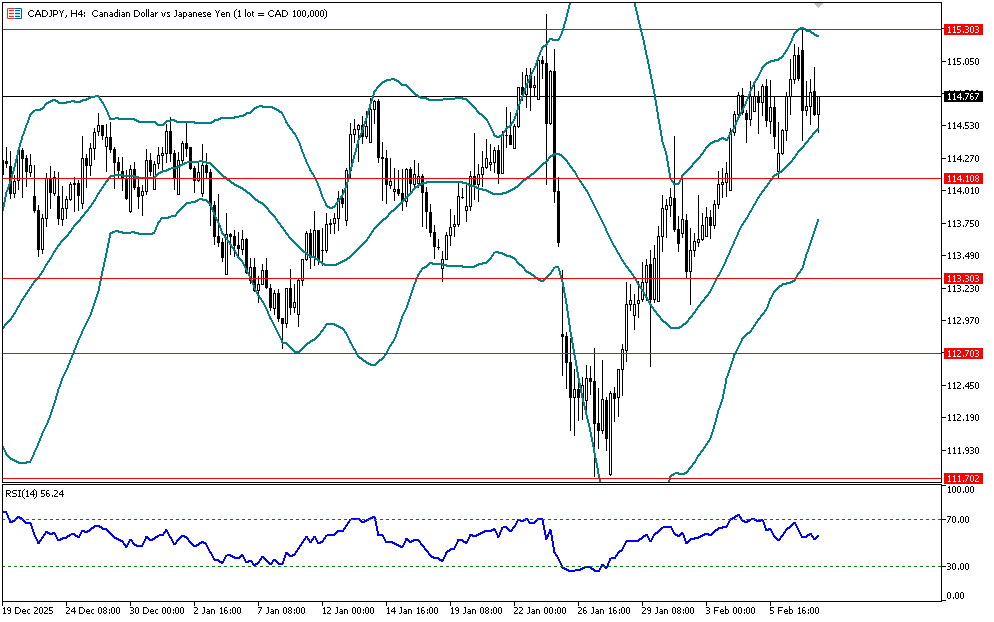The height and width of the screenshot is (622, 994).
Task: Click the RSI 70.00 level on scale
Action: click(960, 520)
